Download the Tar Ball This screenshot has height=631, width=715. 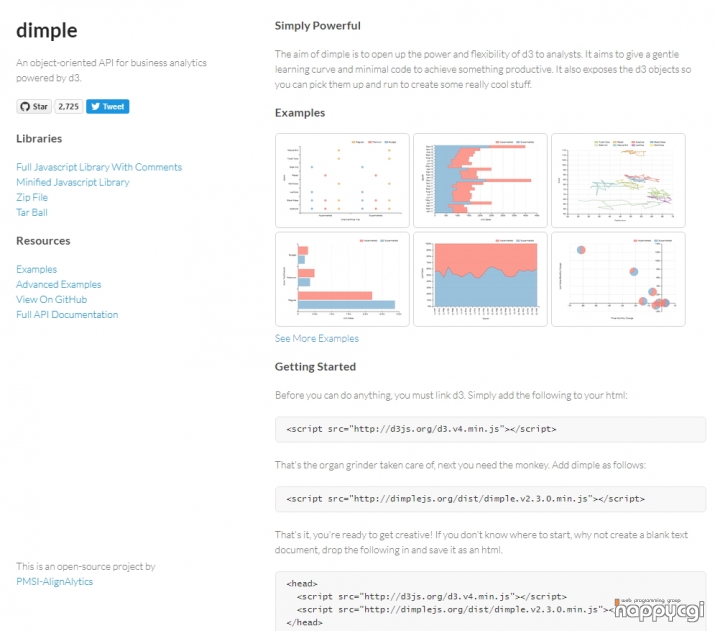32,212
